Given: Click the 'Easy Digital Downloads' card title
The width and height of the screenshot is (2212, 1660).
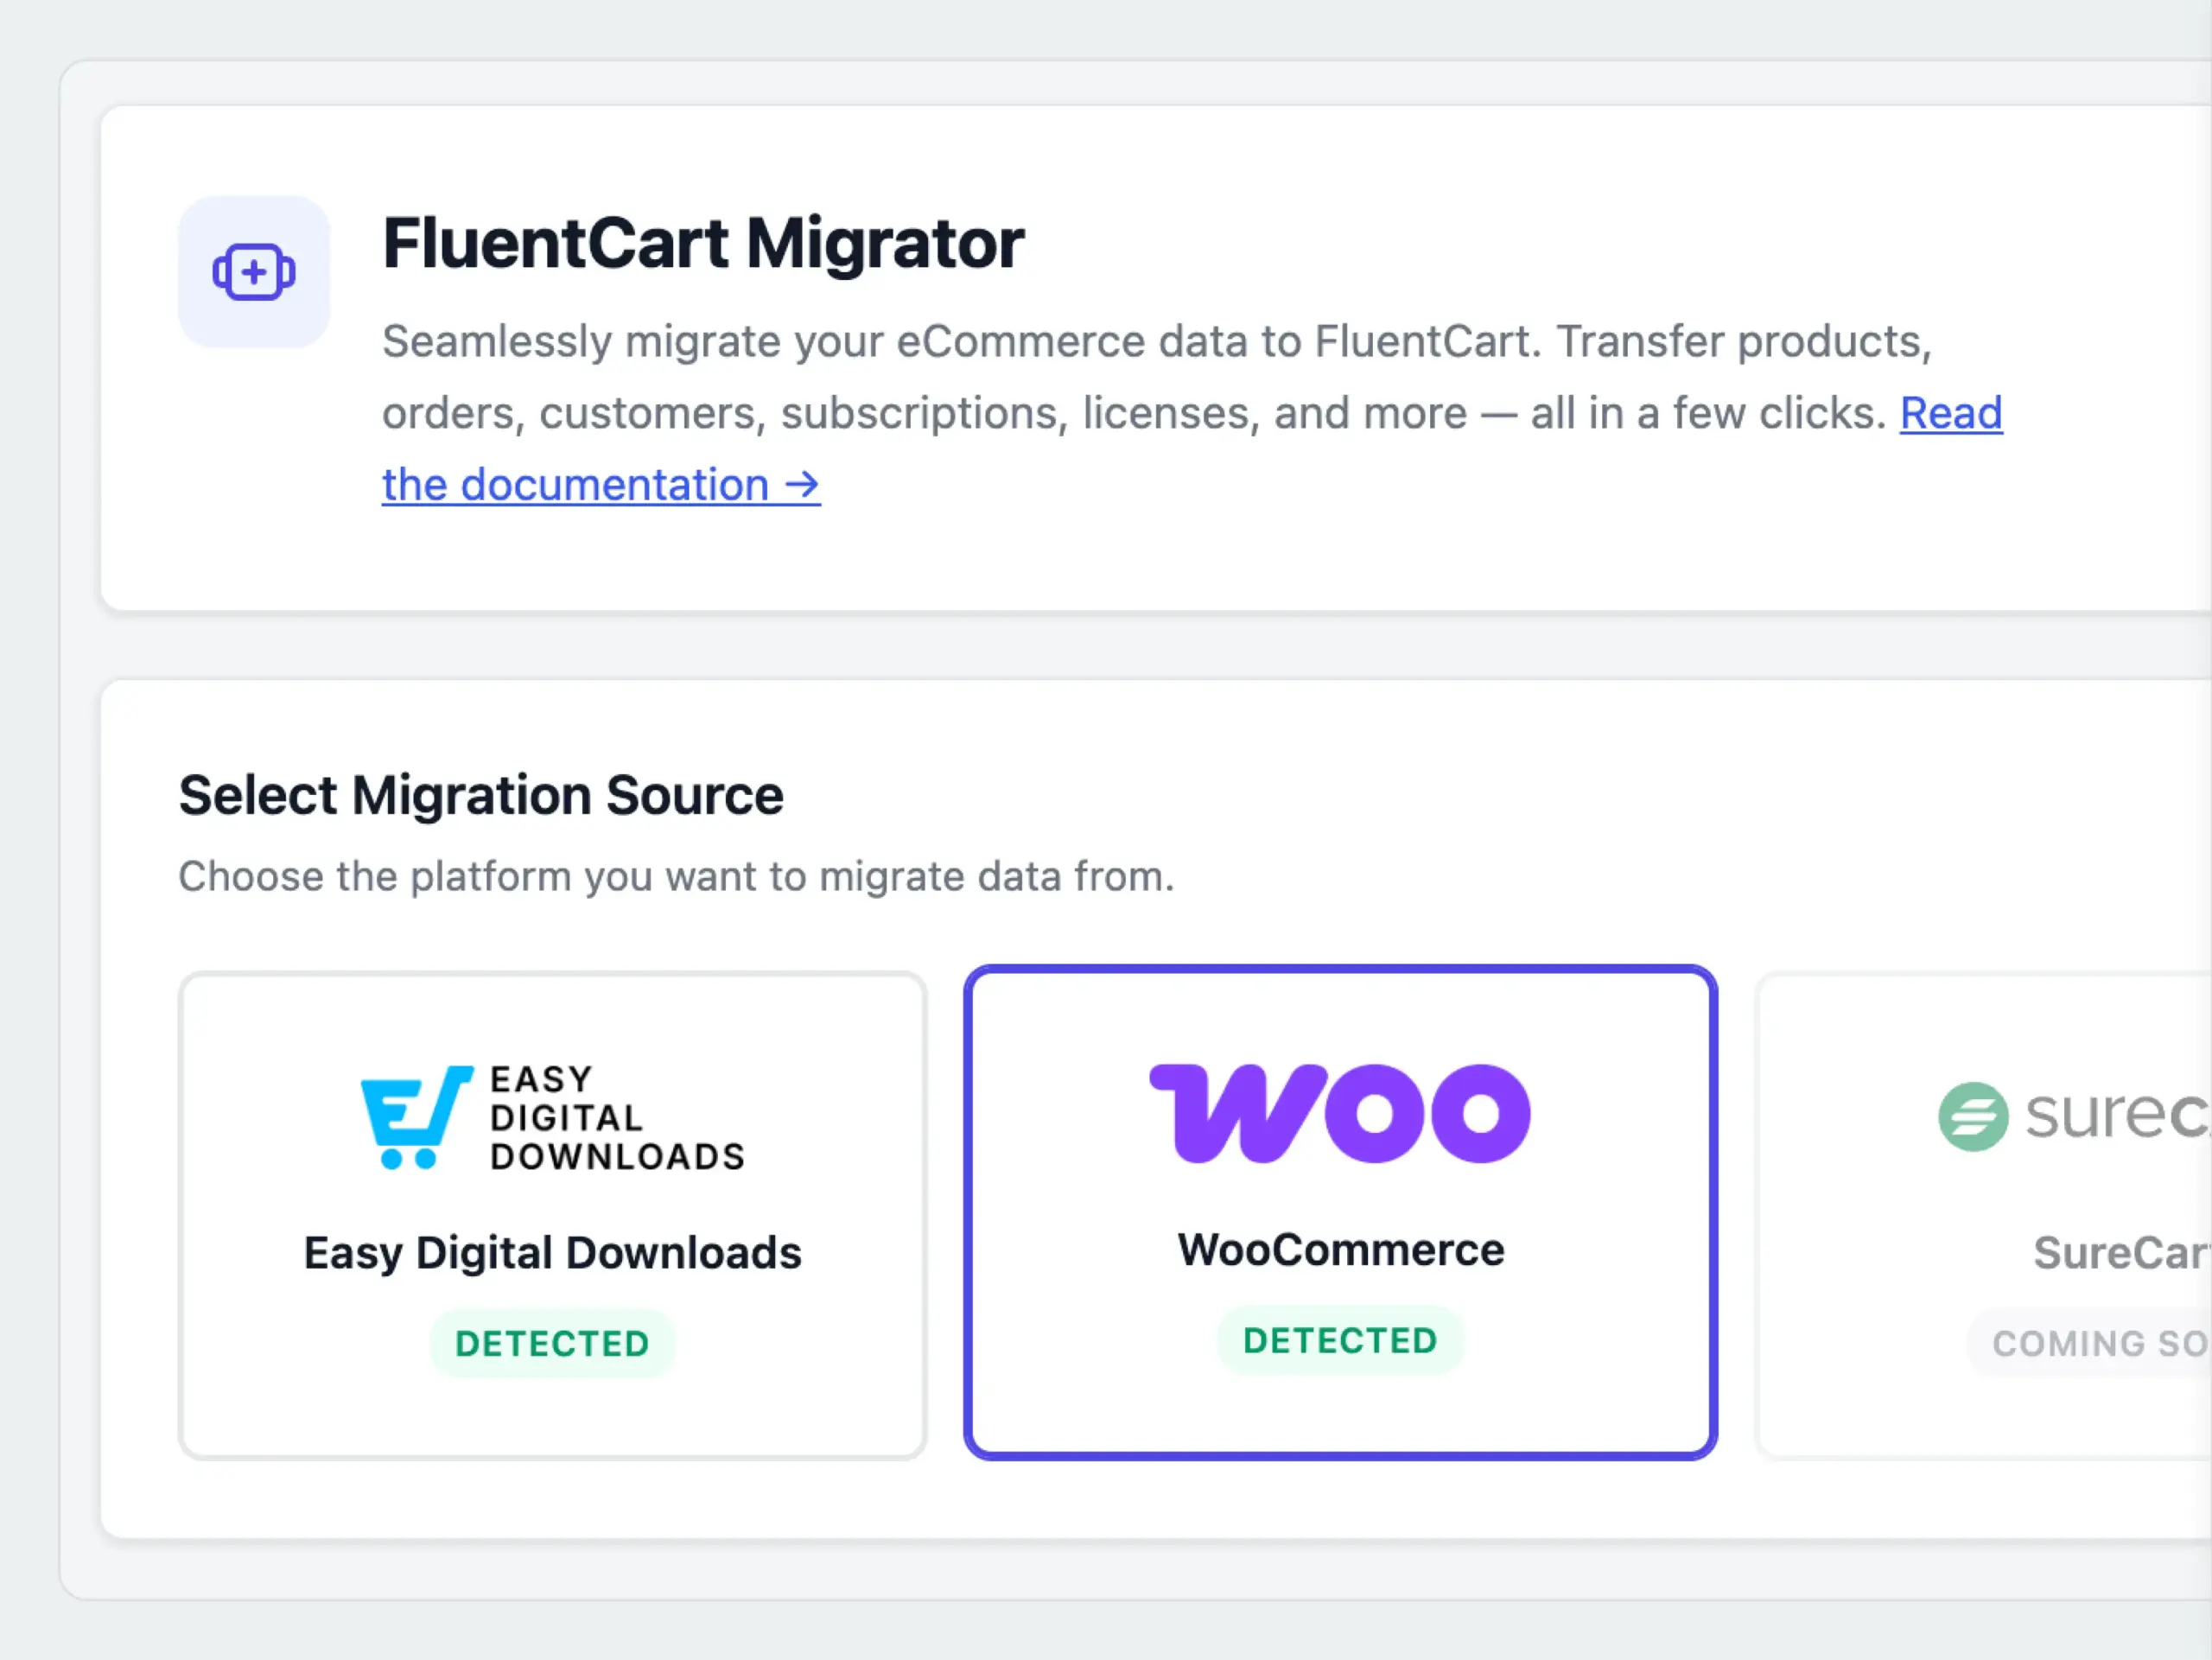Looking at the screenshot, I should click(x=553, y=1253).
